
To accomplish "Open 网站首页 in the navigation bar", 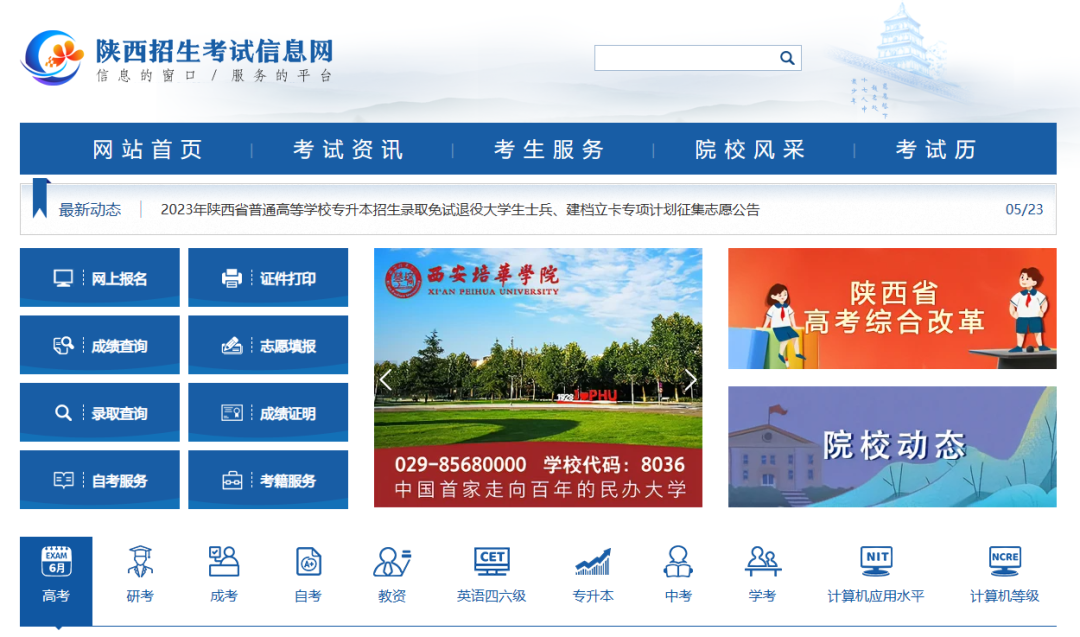I will click(148, 150).
